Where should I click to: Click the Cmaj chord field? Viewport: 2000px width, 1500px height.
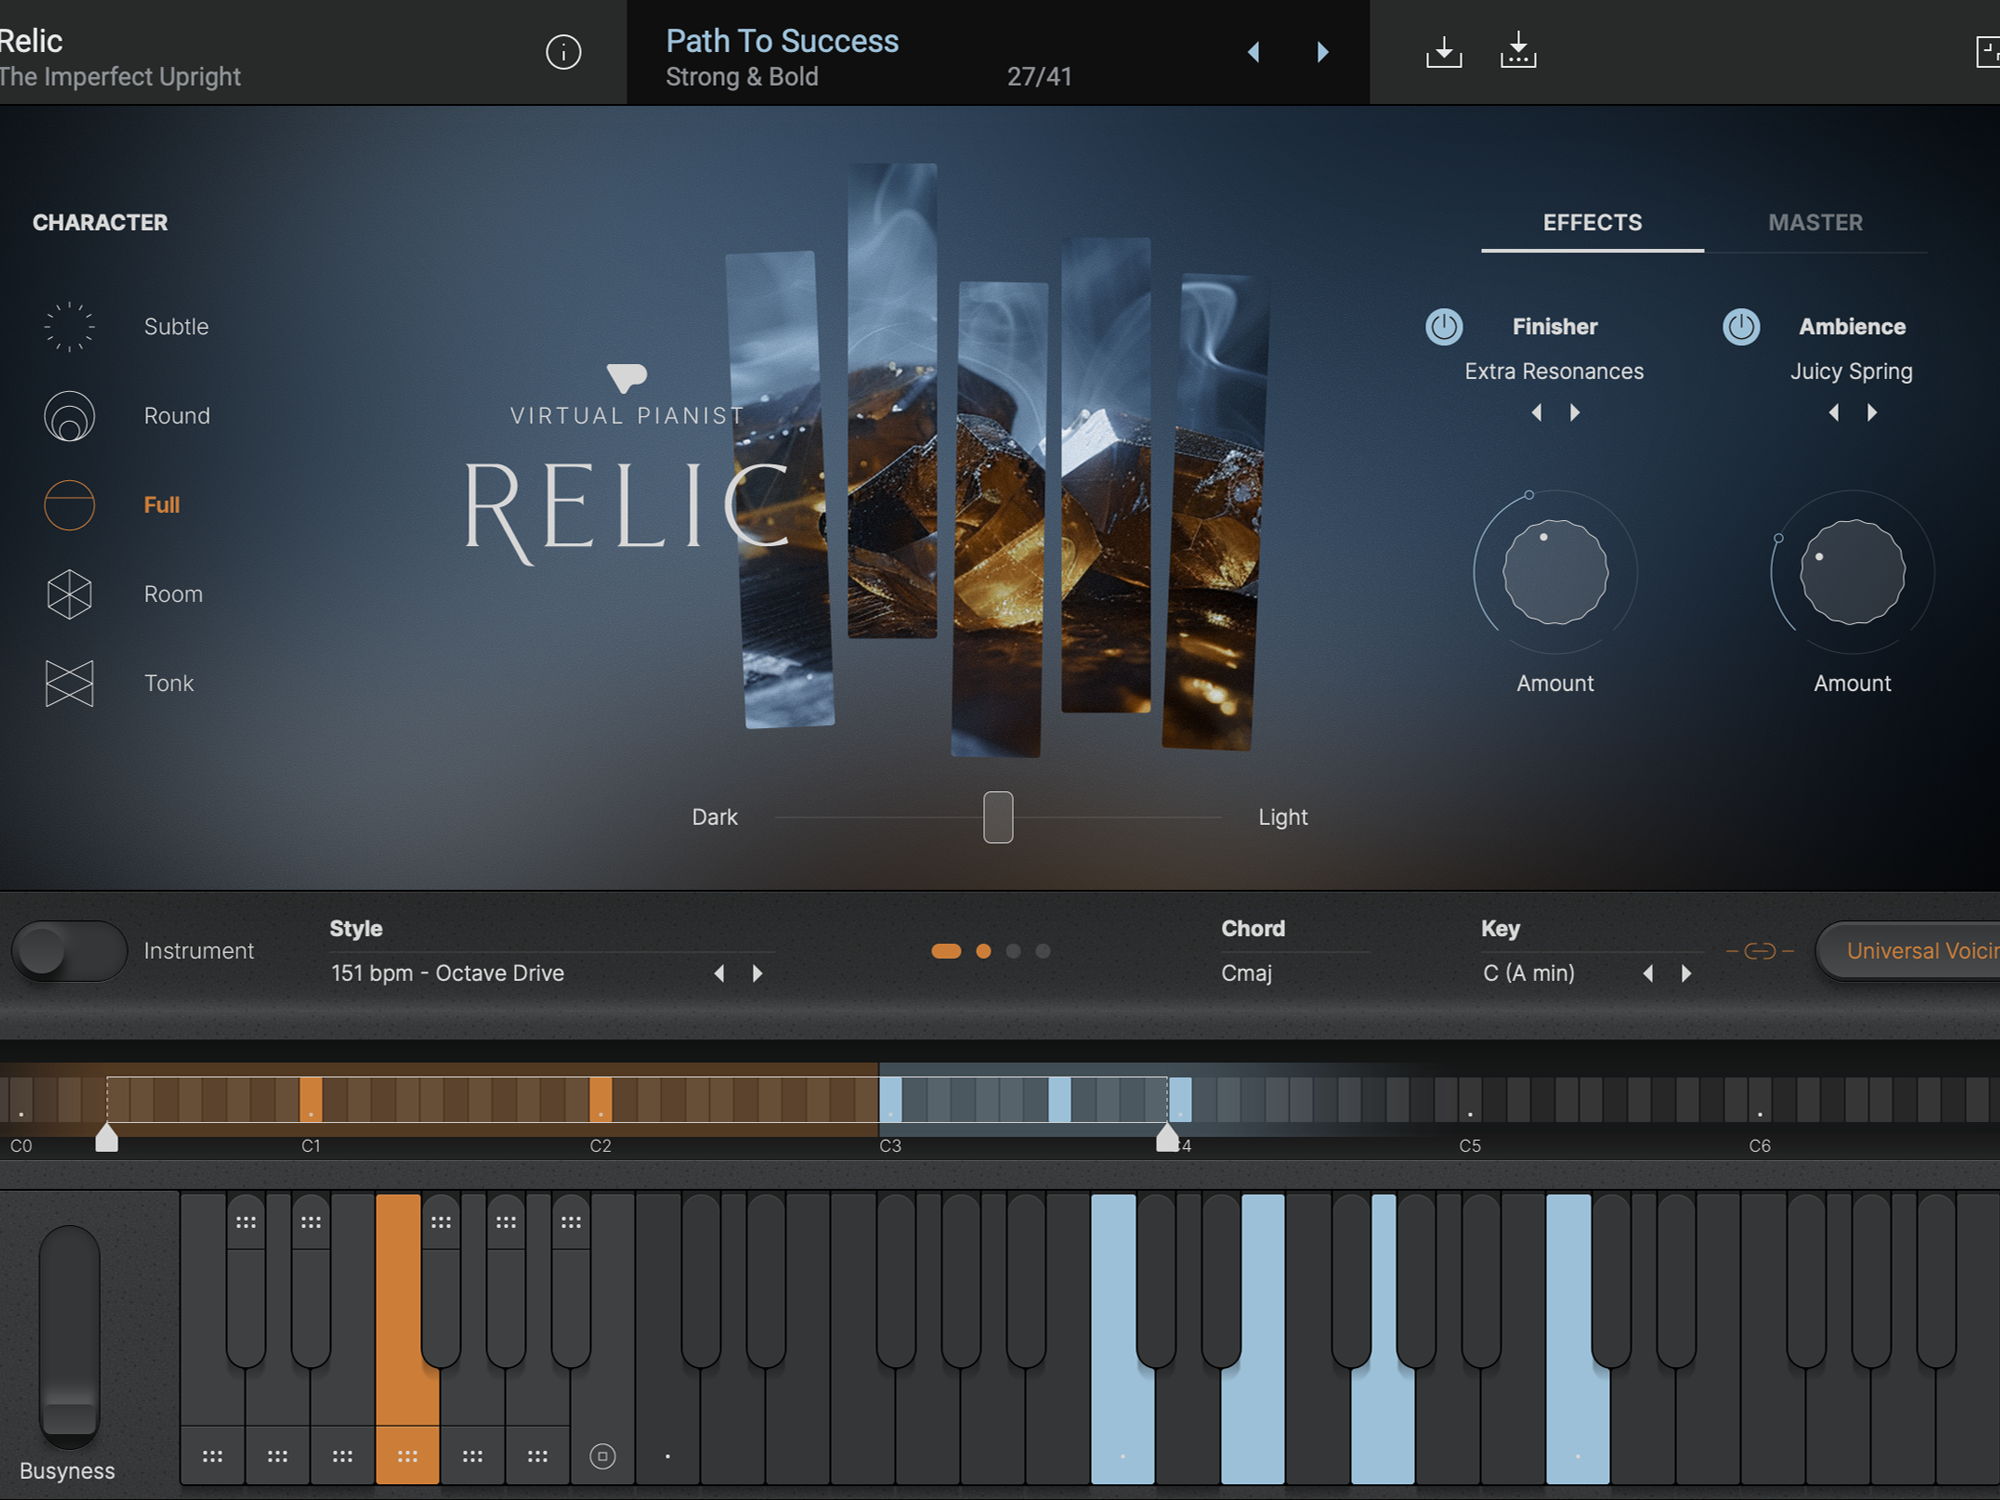pos(1246,973)
